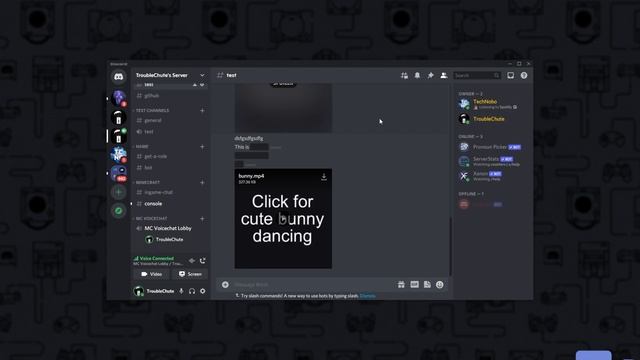Open User Settings gear
Screen dimensions: 640x360
(x=203, y=291)
